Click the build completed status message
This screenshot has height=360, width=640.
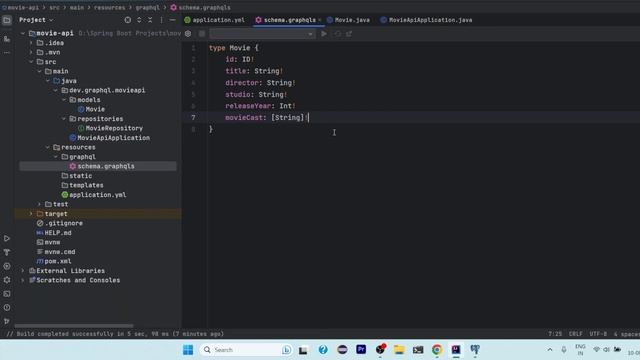115,334
